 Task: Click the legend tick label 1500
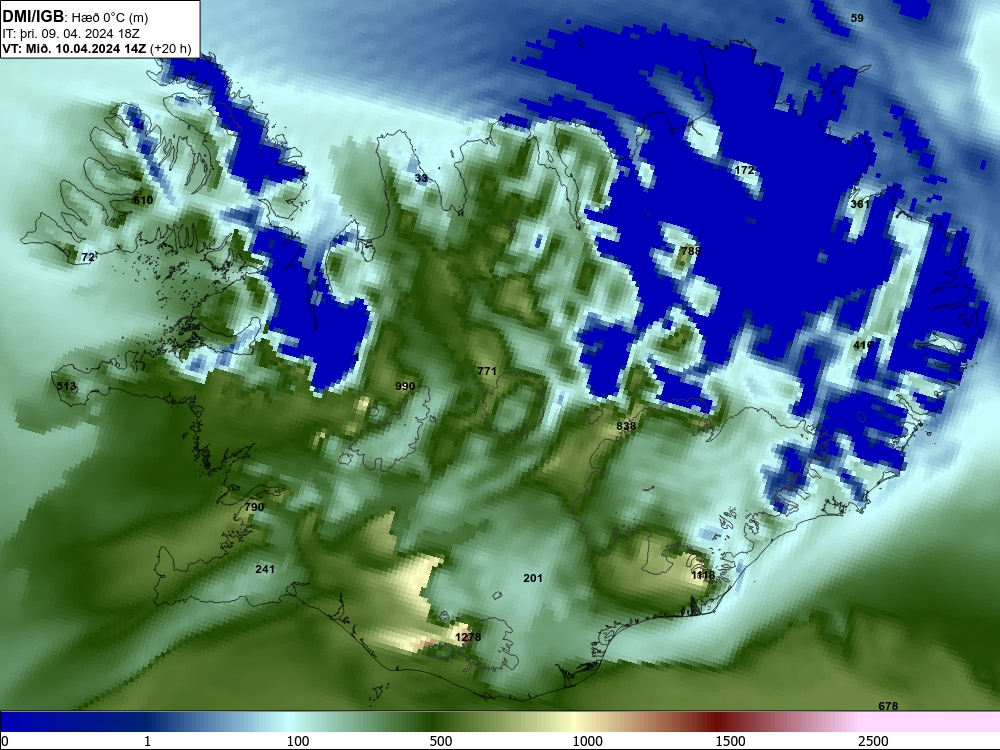[730, 741]
